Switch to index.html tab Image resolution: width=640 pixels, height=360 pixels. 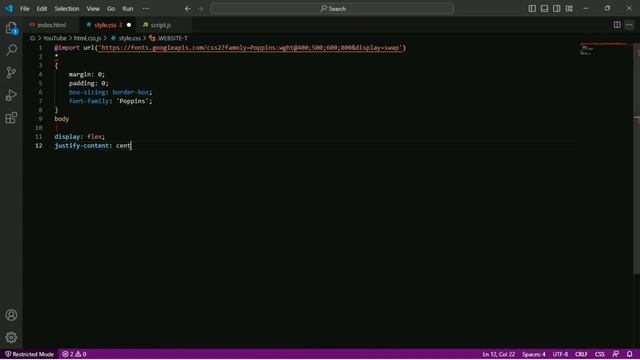tap(51, 25)
